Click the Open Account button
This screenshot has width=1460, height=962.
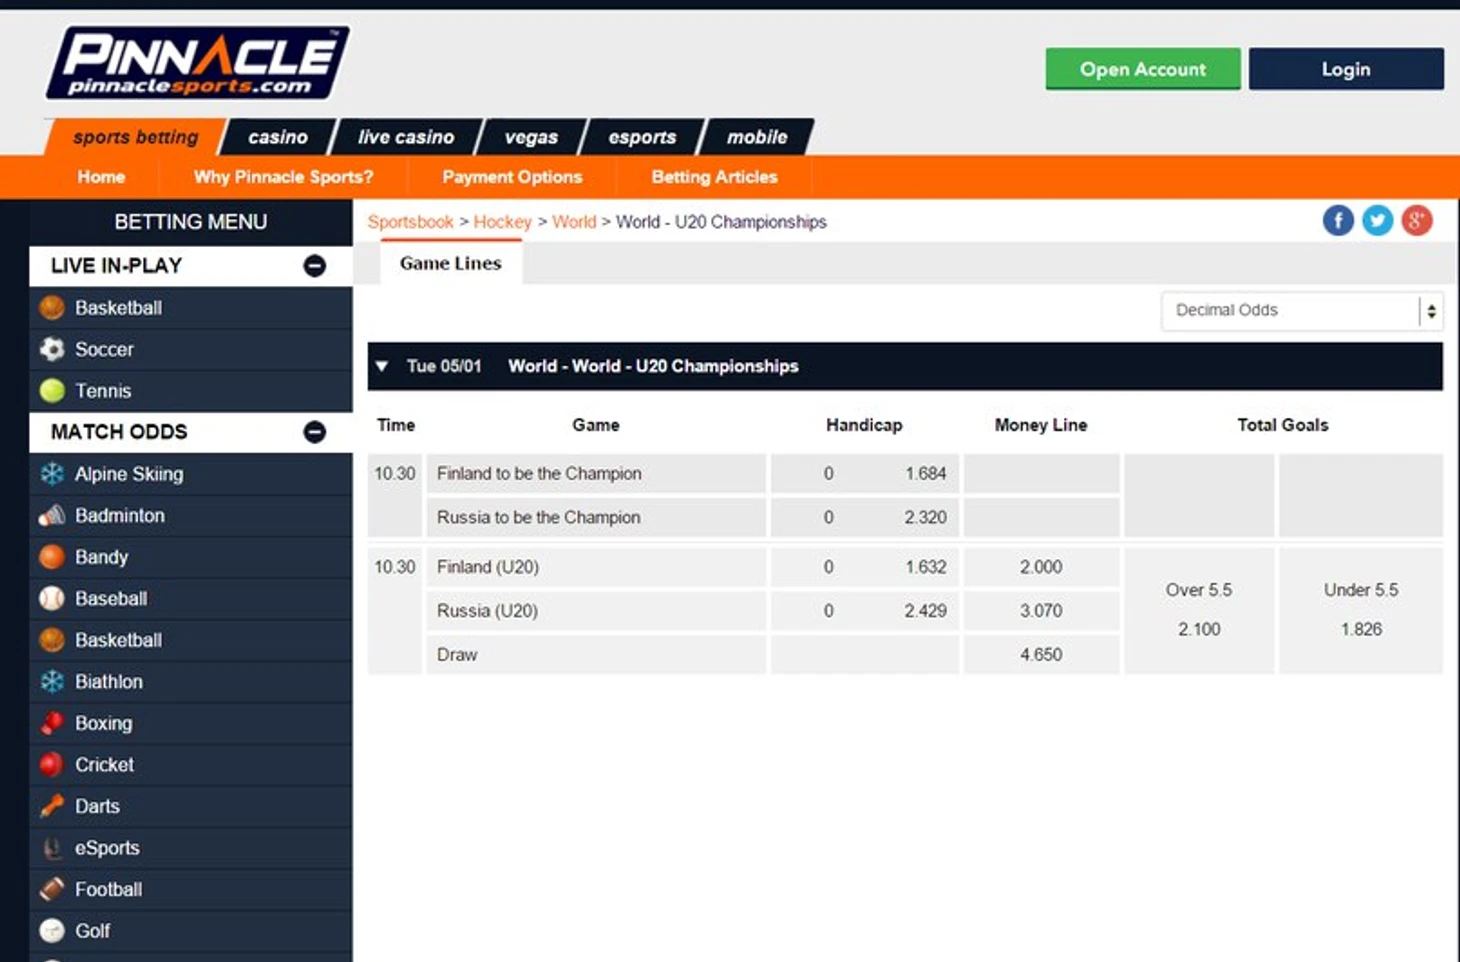coord(1143,69)
